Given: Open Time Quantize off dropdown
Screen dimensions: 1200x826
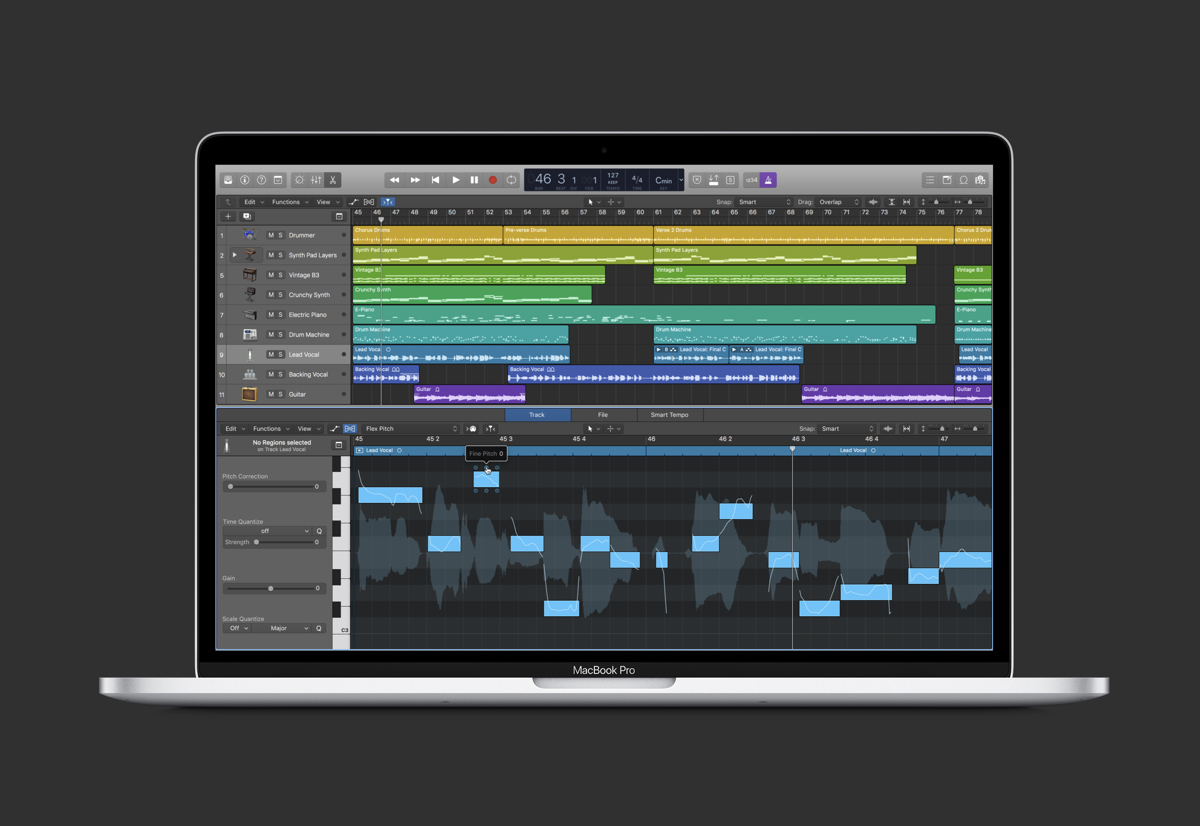Looking at the screenshot, I should (x=268, y=531).
